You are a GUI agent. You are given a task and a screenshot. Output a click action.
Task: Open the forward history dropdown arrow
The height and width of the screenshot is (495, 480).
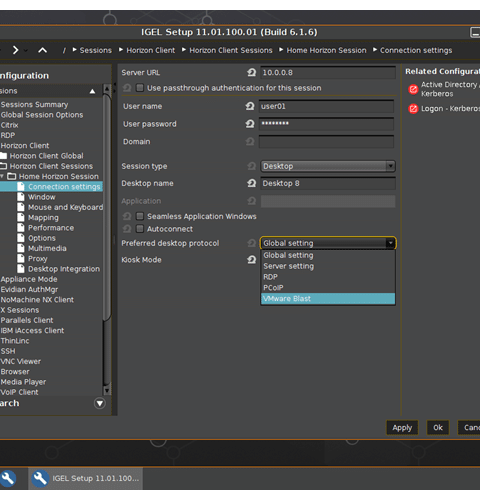(26, 50)
